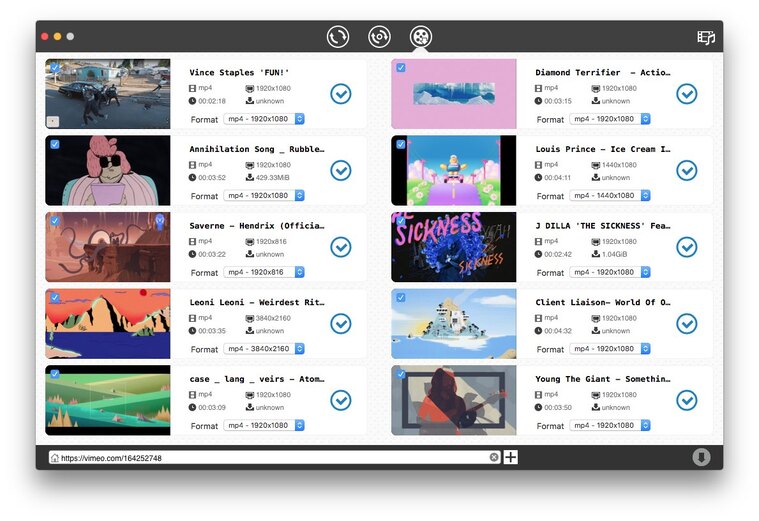Select the Leoni Leoni mountain thumbnail
The image size is (759, 521).
[x=108, y=323]
